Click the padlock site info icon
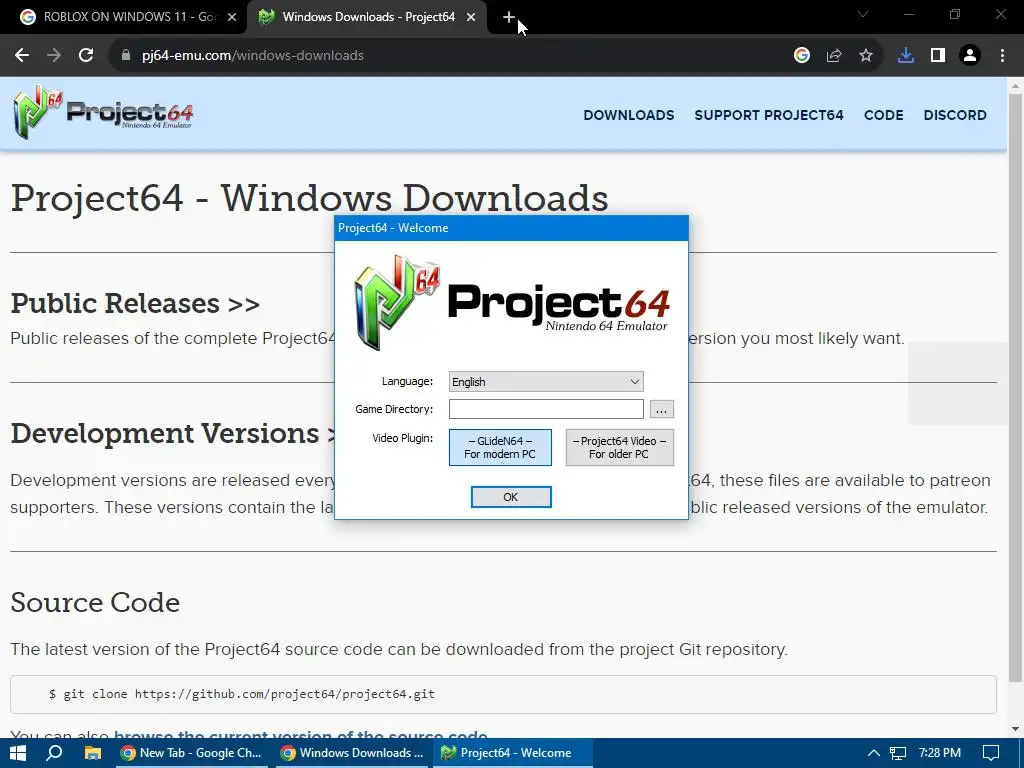The width and height of the screenshot is (1024, 768). 126,56
